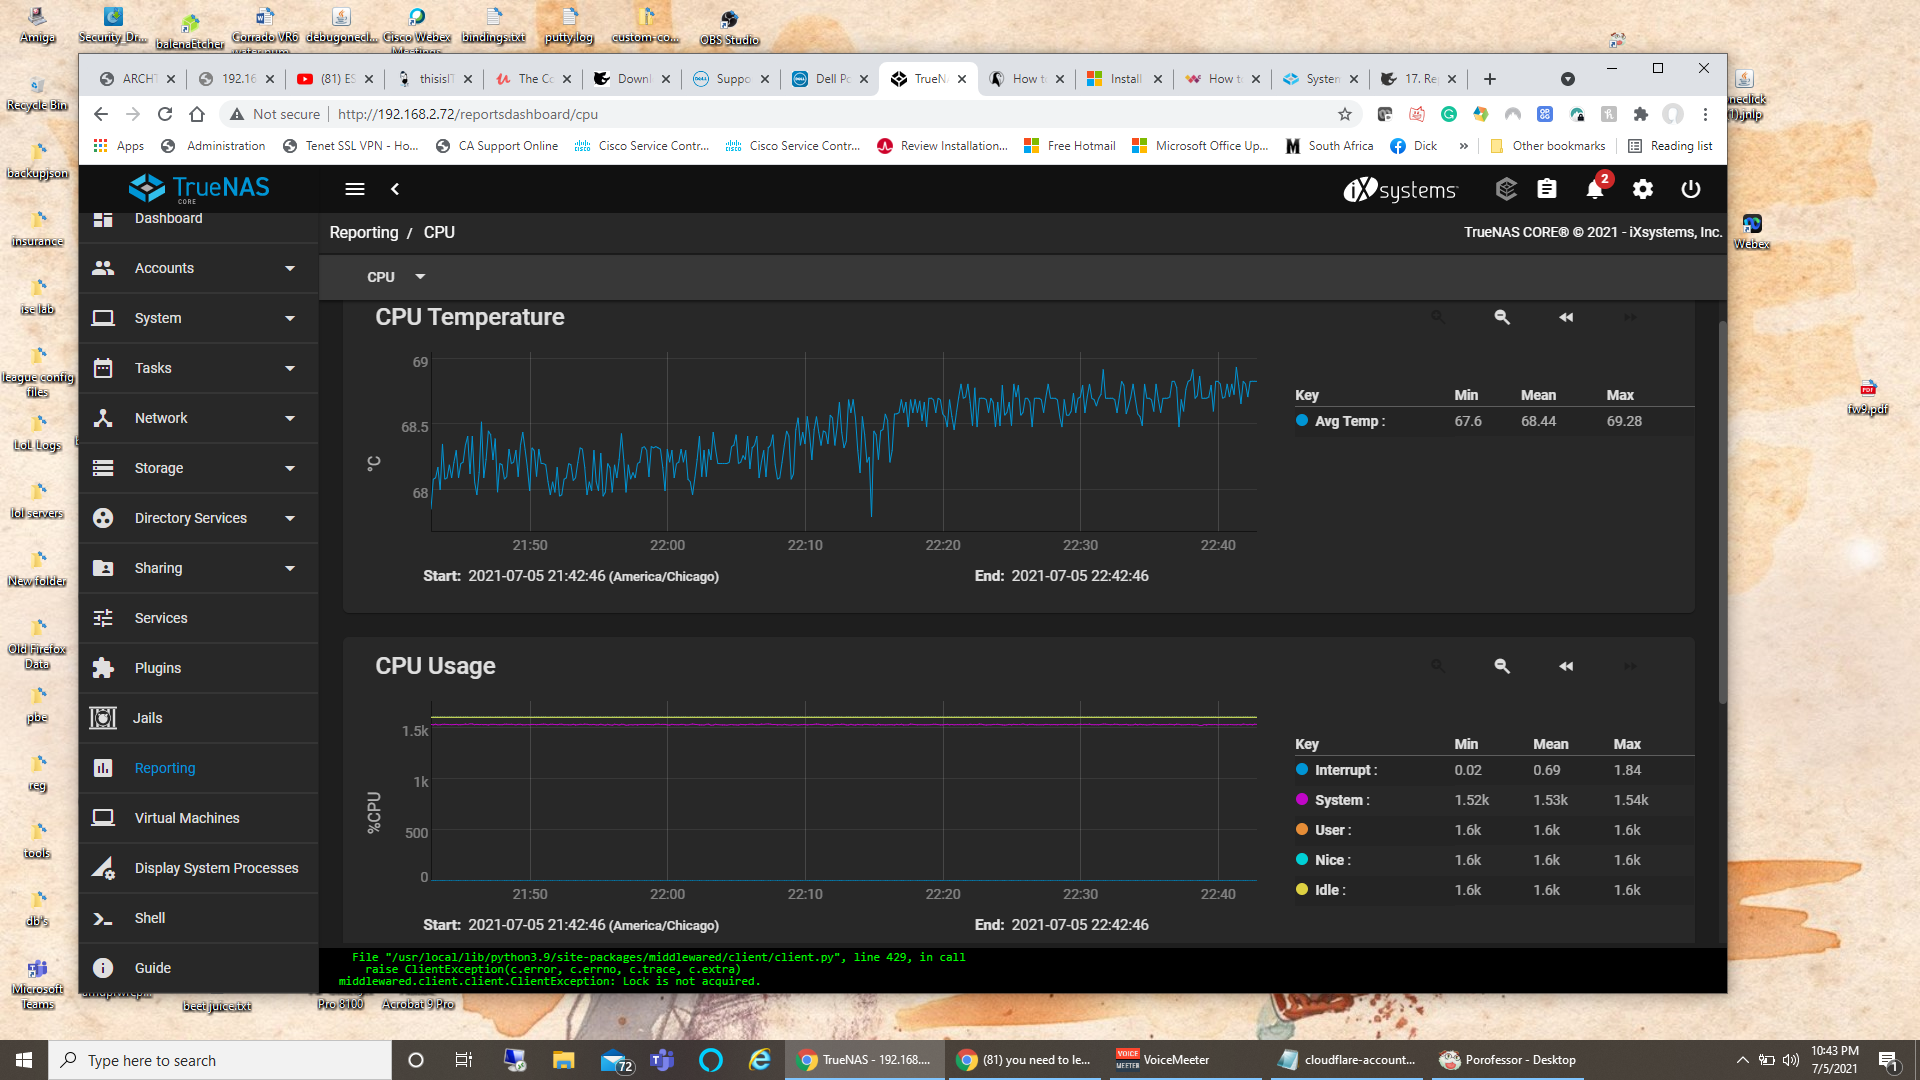Screen dimensions: 1920x1080
Task: Expand the Network menu
Action: (x=198, y=418)
